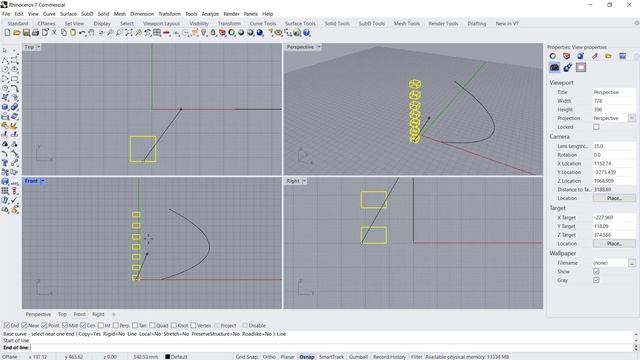640x360 pixels.
Task: Click the Lens Length input field
Action: [x=614, y=146]
